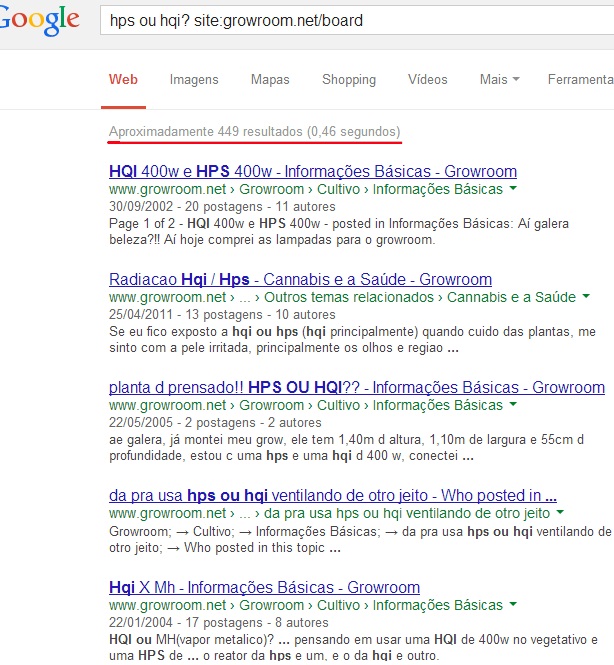Open 'da pra usa hps ou hqi ventilando' result

(332, 495)
